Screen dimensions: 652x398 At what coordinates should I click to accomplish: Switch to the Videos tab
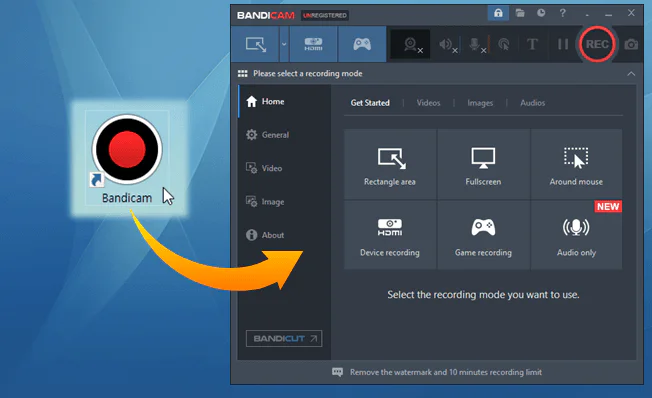coord(428,103)
